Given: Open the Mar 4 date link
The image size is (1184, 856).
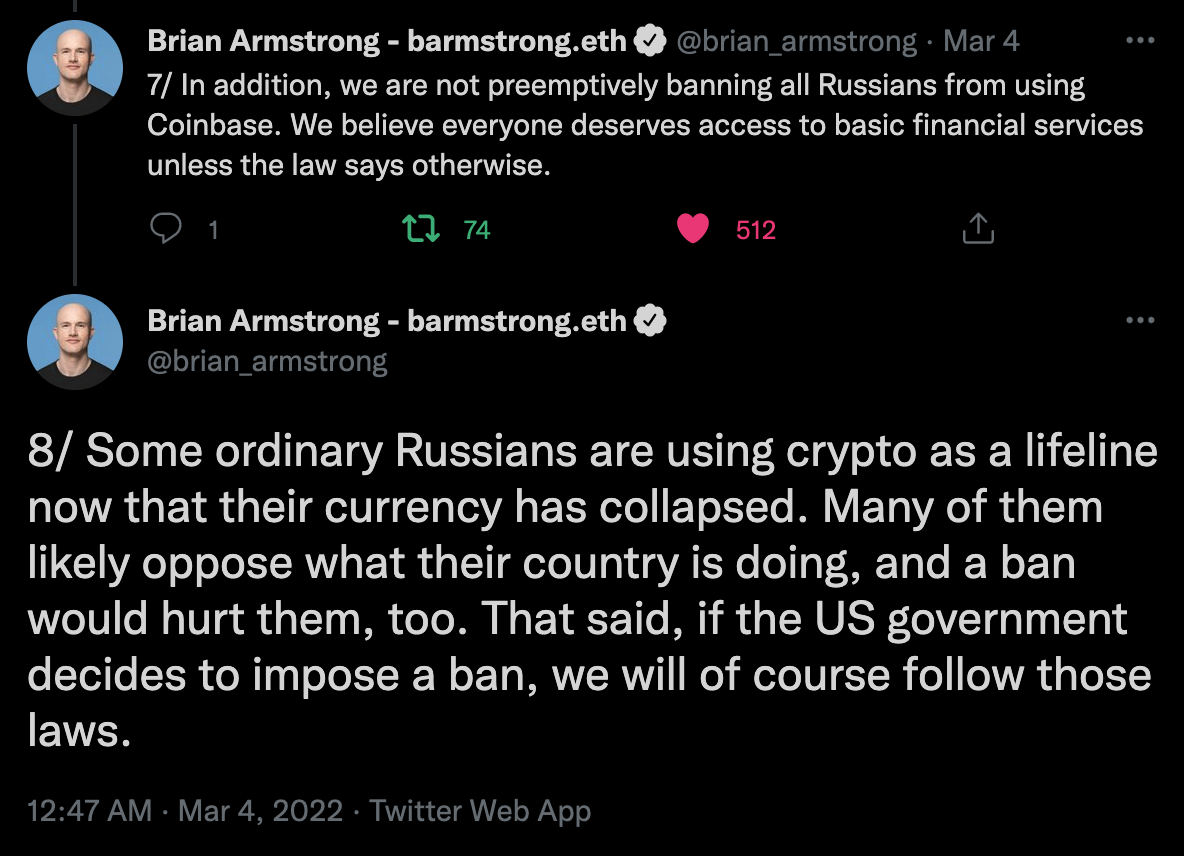Looking at the screenshot, I should pos(981,41).
